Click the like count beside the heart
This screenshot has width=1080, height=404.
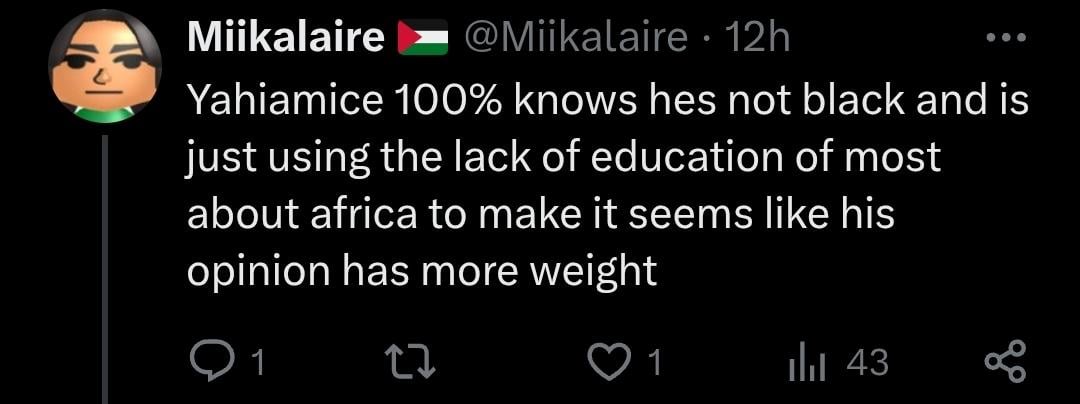point(654,363)
